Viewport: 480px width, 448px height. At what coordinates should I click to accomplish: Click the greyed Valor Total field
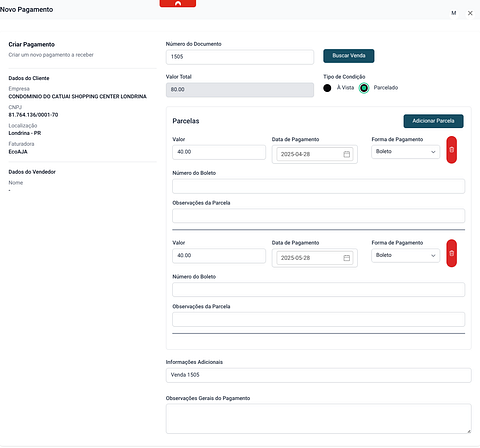[240, 90]
